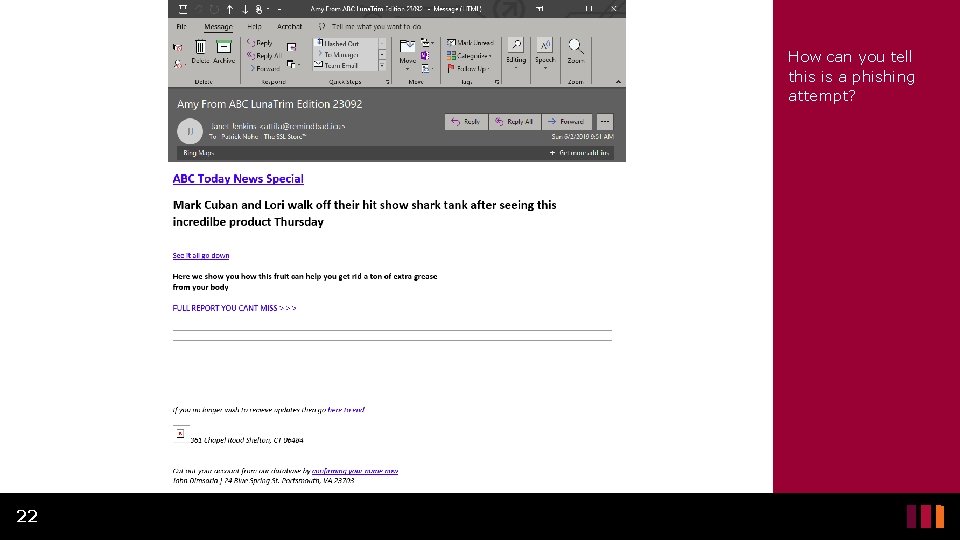This screenshot has width=960, height=540.
Task: Open the 'ABC Today News Special' link
Action: [x=238, y=179]
